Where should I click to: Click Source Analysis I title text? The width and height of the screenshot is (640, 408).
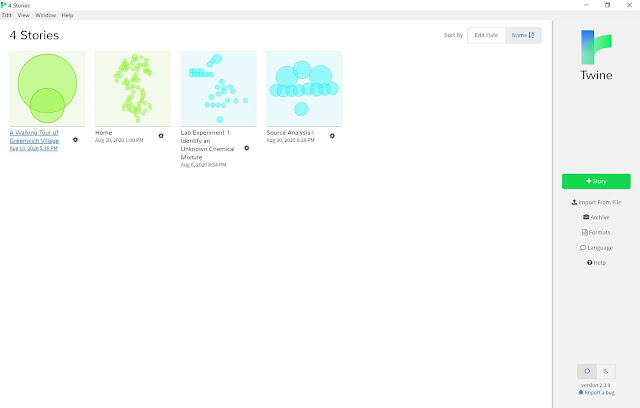pyautogui.click(x=290, y=133)
